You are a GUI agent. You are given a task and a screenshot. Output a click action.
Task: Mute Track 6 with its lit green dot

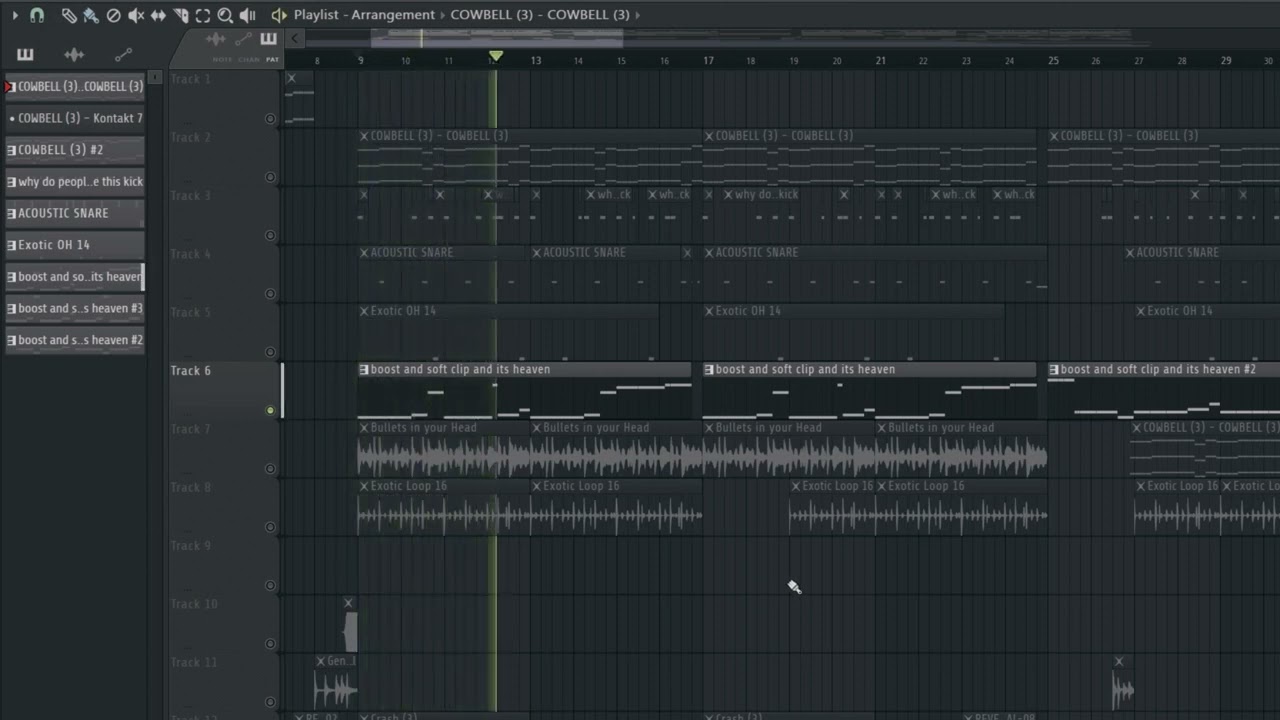coord(270,410)
